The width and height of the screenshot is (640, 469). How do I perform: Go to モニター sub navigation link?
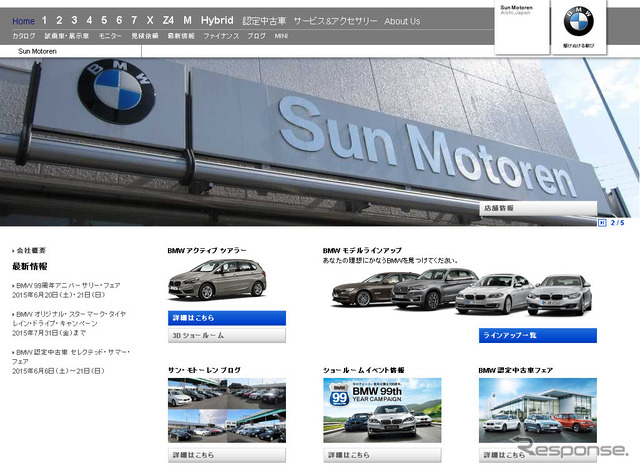(110, 36)
